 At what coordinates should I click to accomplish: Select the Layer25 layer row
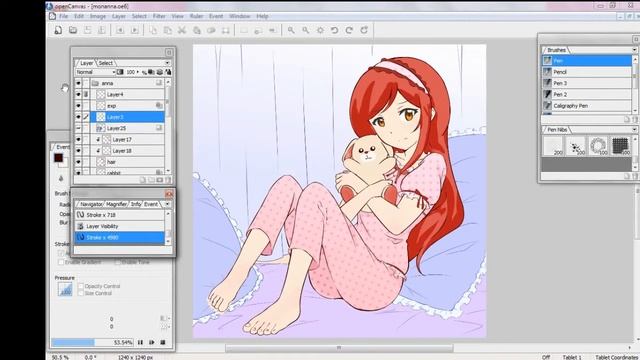(x=127, y=128)
